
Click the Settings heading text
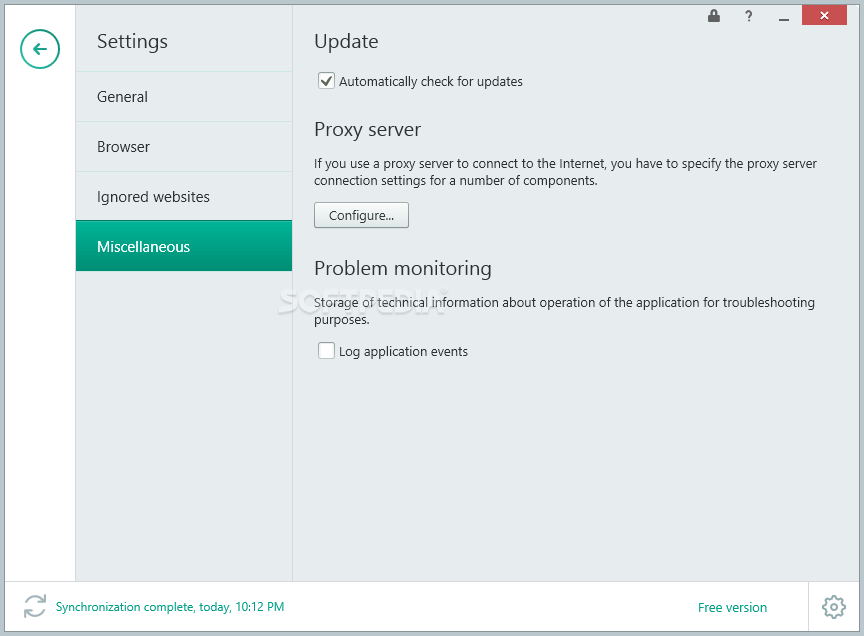(x=132, y=42)
